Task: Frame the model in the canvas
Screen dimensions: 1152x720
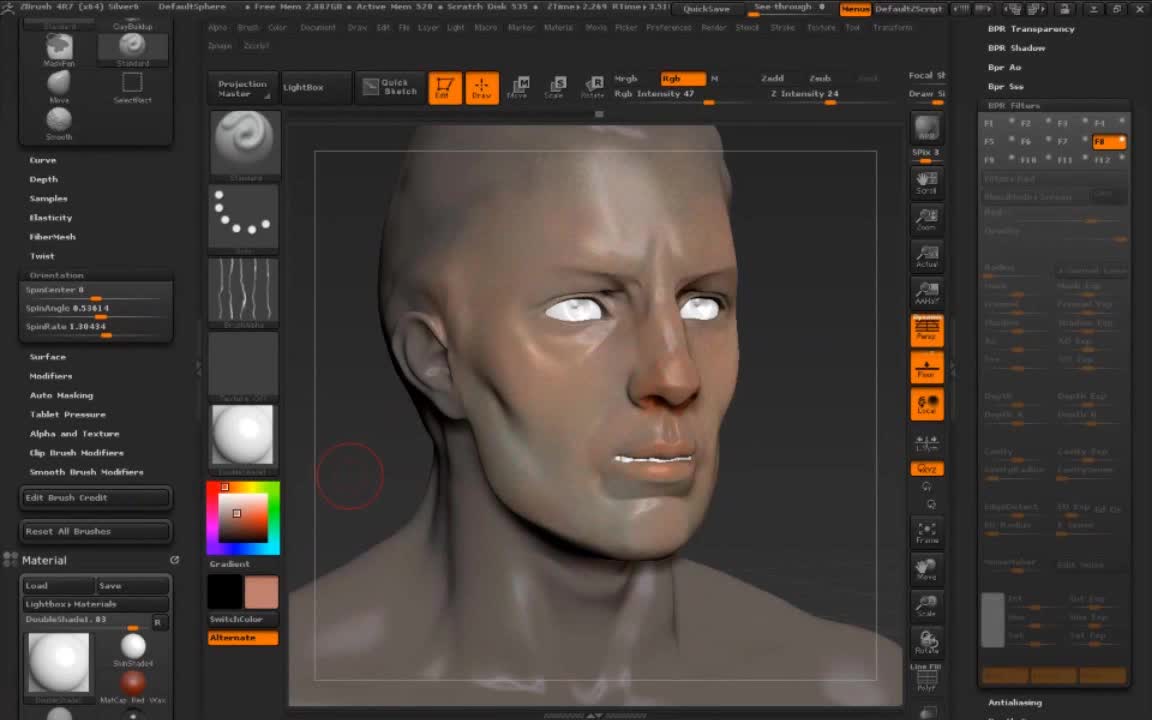Action: point(926,533)
